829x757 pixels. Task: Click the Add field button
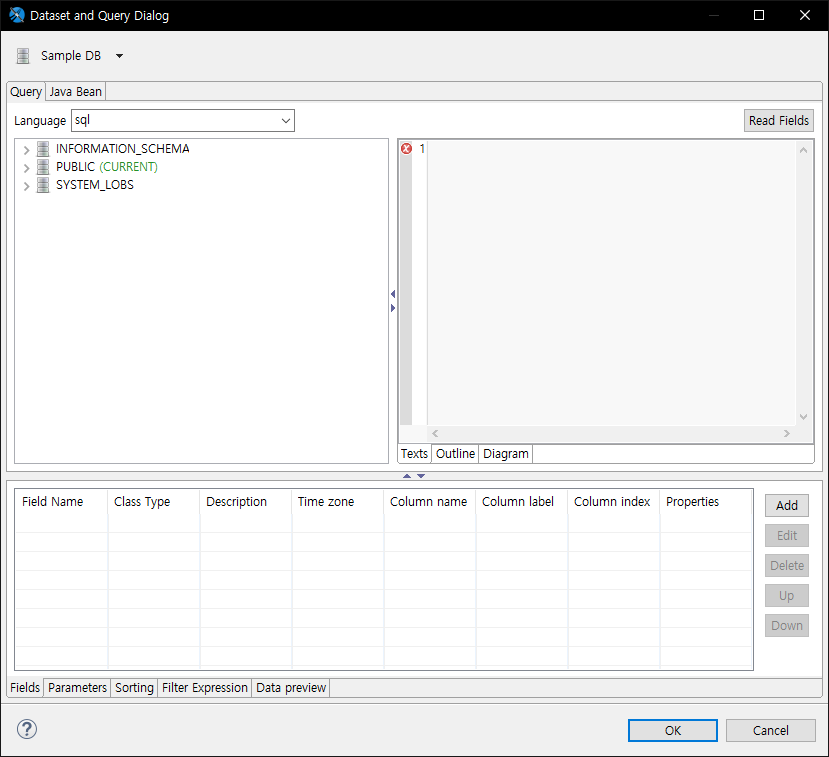787,505
